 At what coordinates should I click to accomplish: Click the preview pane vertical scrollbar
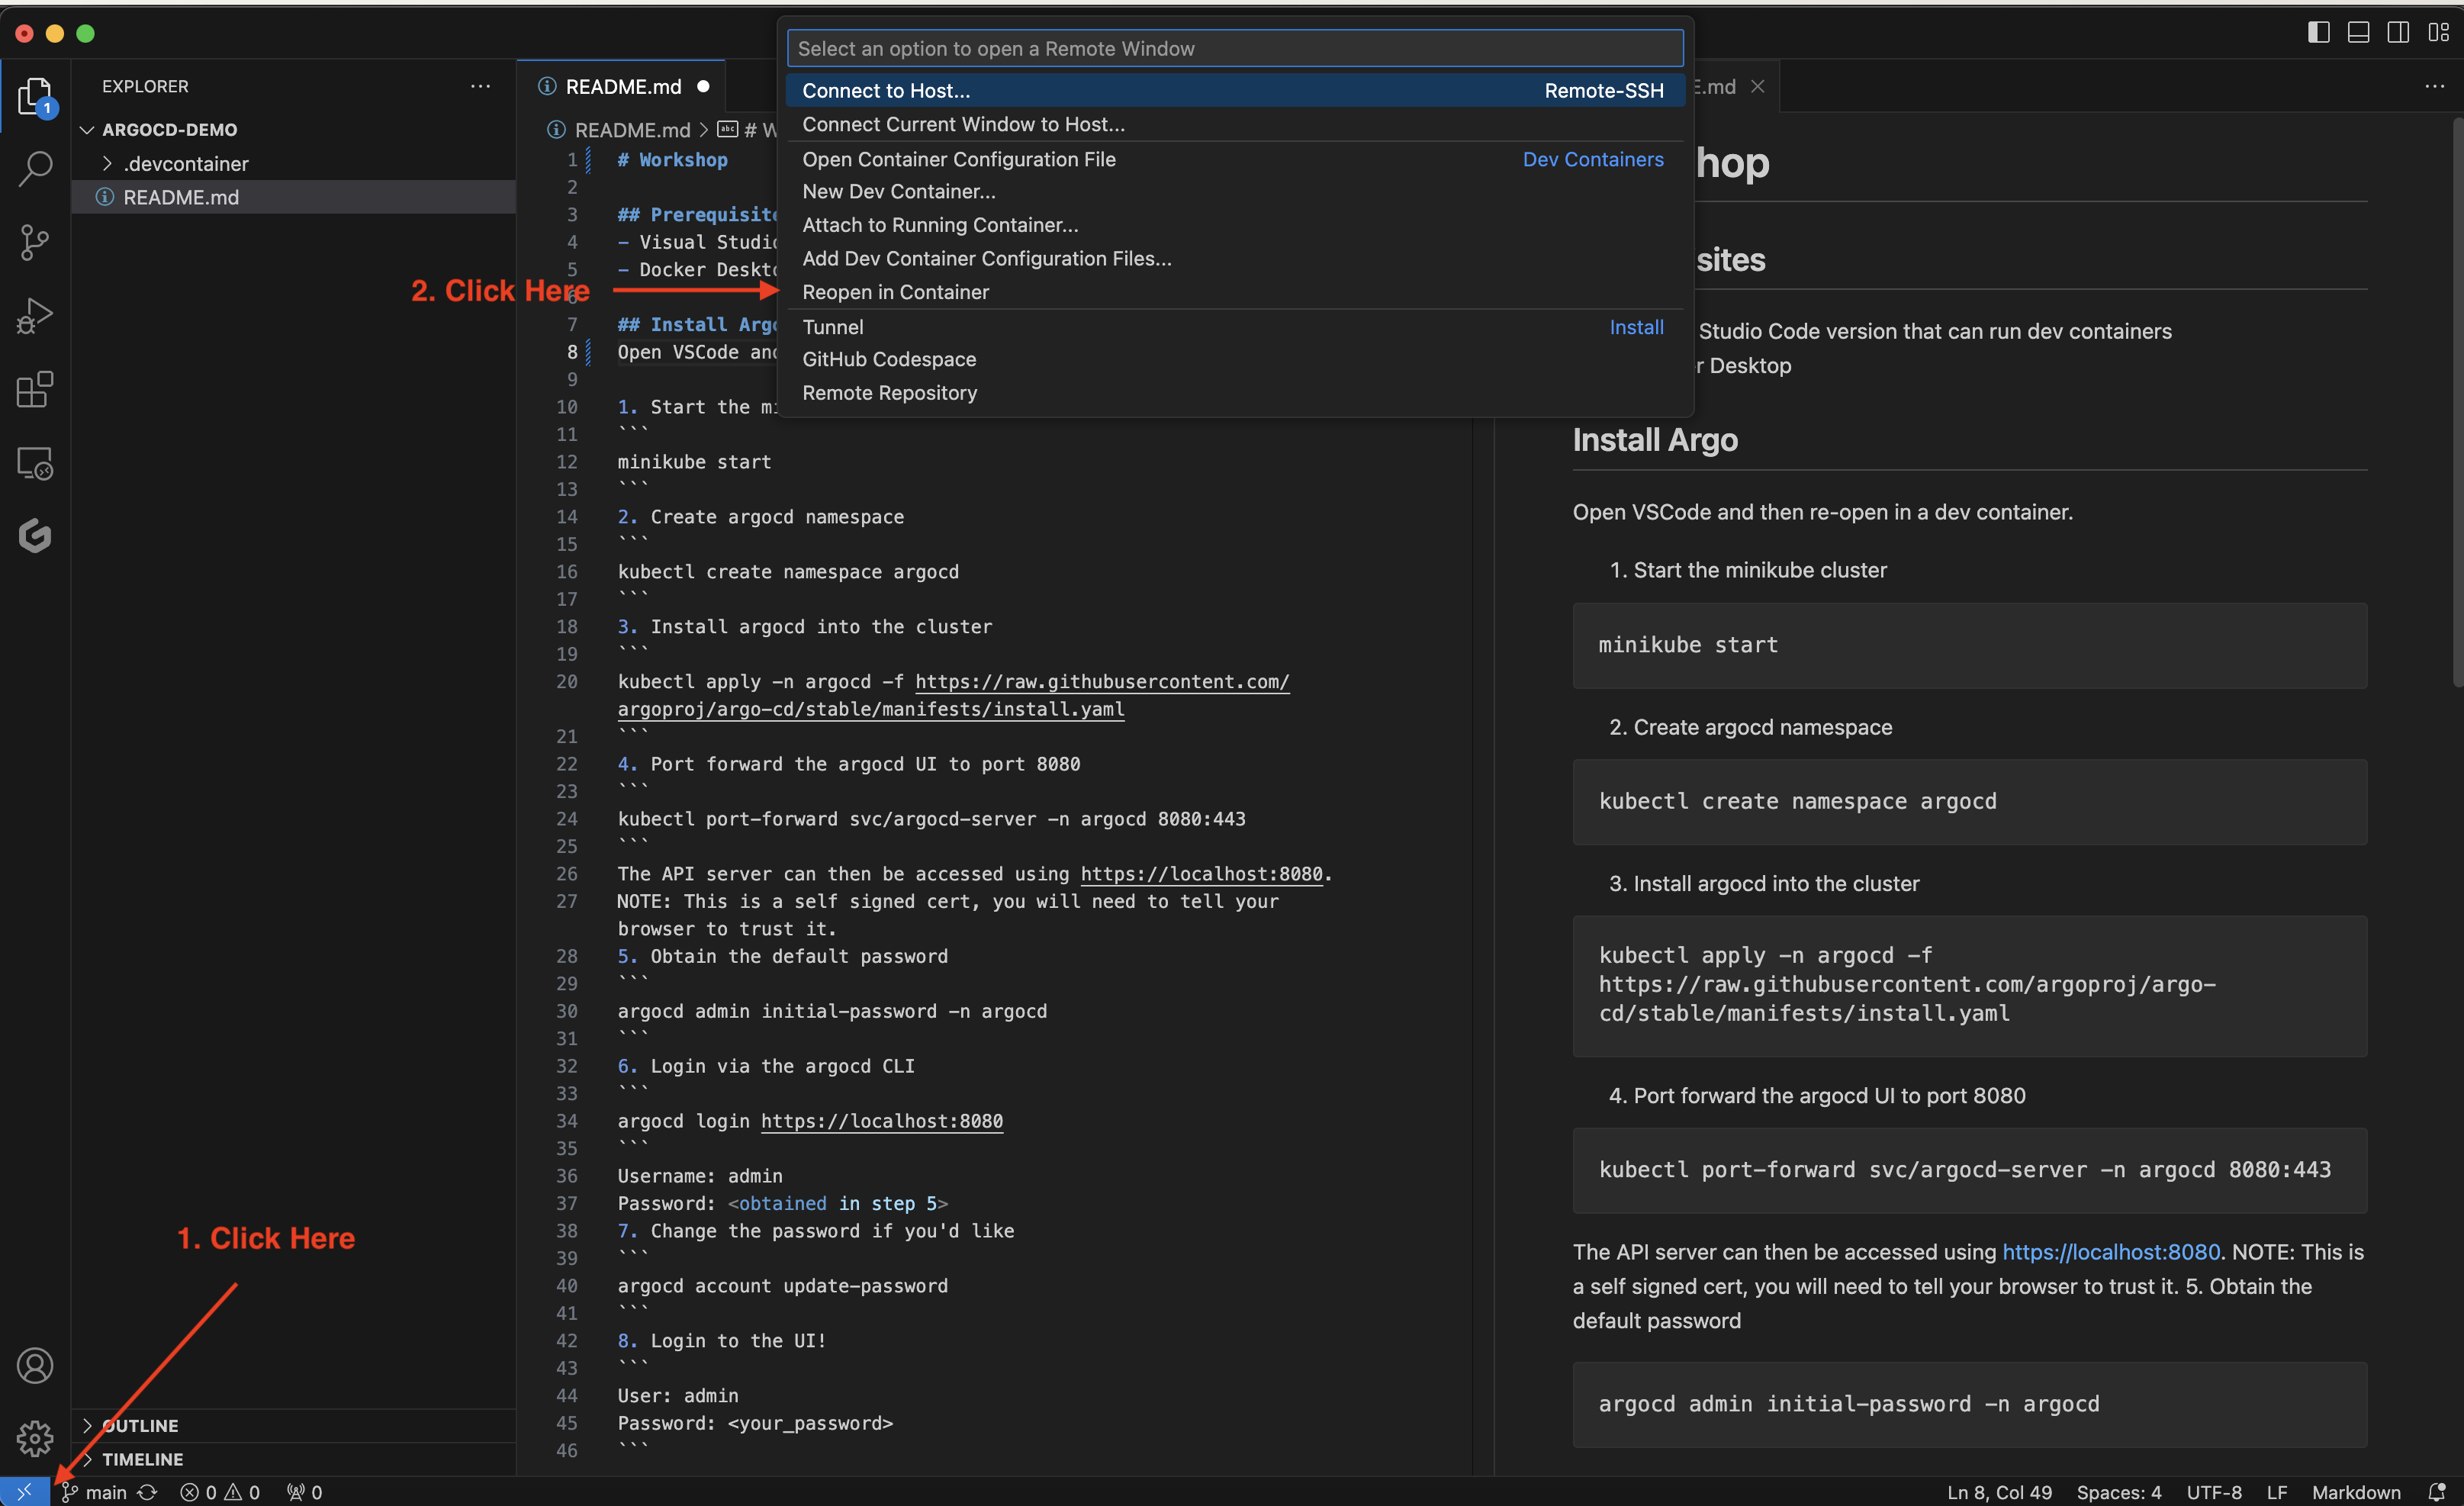tap(2456, 400)
